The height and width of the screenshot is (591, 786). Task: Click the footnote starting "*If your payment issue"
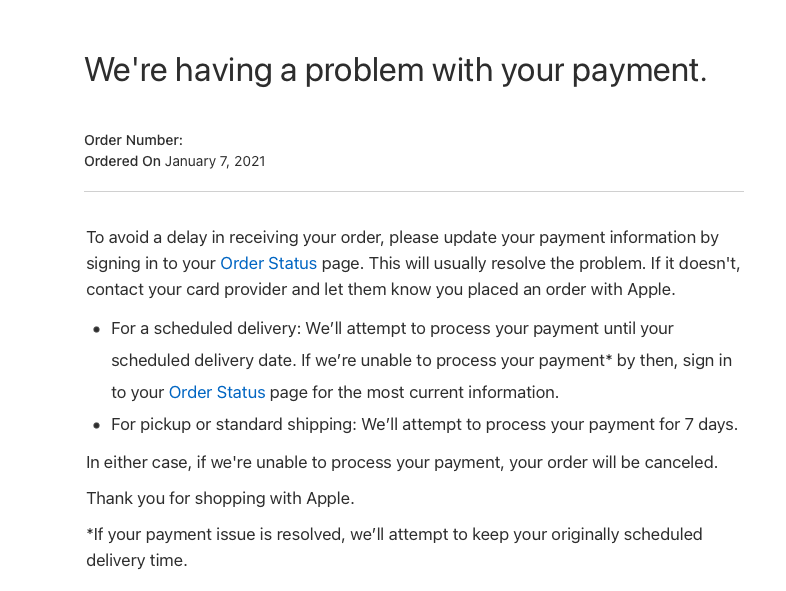(x=394, y=547)
